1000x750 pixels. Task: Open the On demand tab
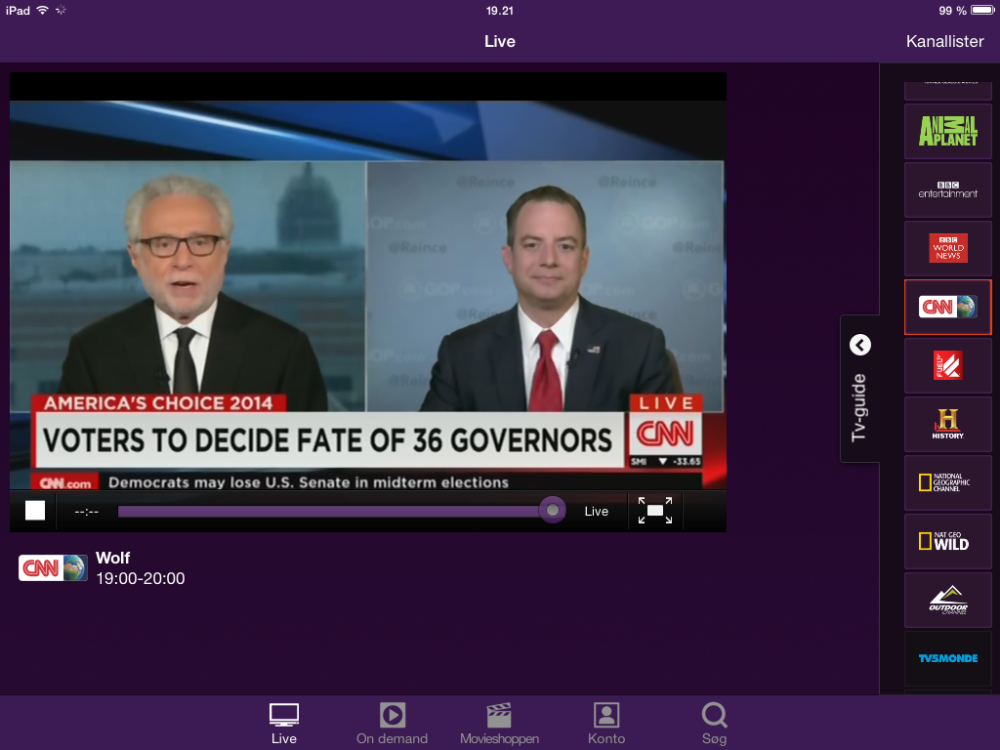(x=392, y=723)
